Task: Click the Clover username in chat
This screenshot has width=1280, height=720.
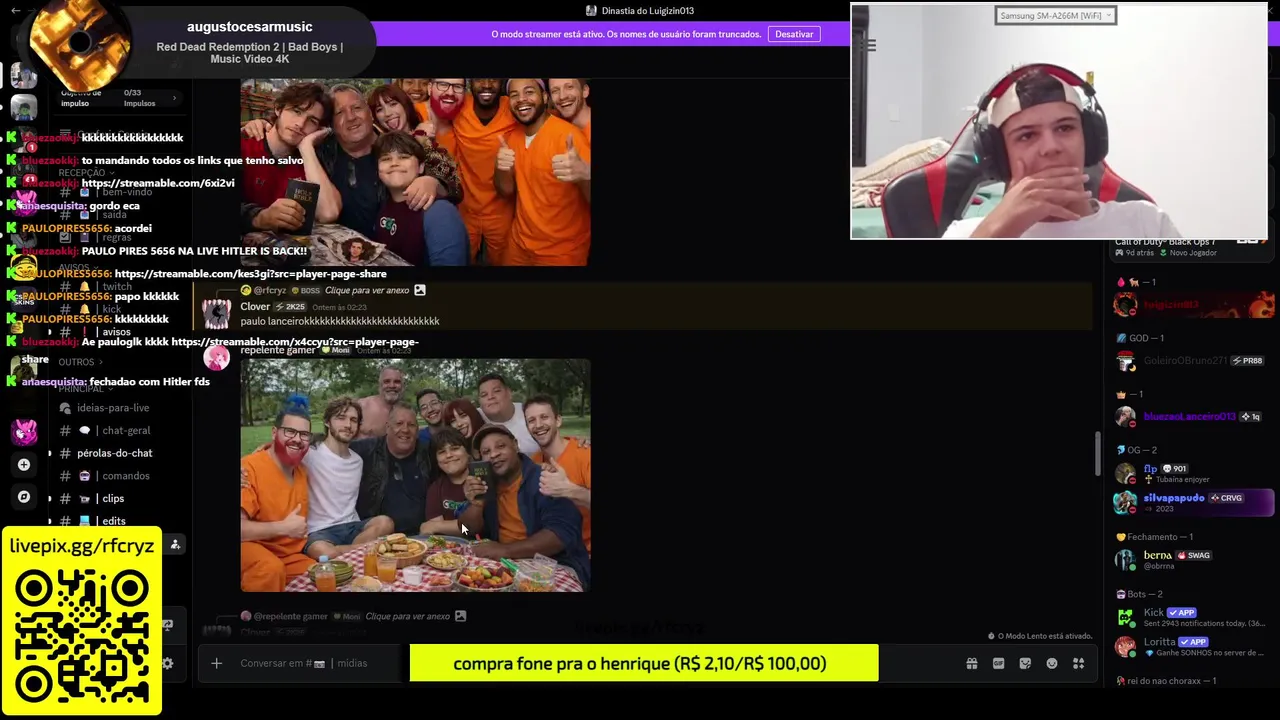Action: tap(255, 307)
